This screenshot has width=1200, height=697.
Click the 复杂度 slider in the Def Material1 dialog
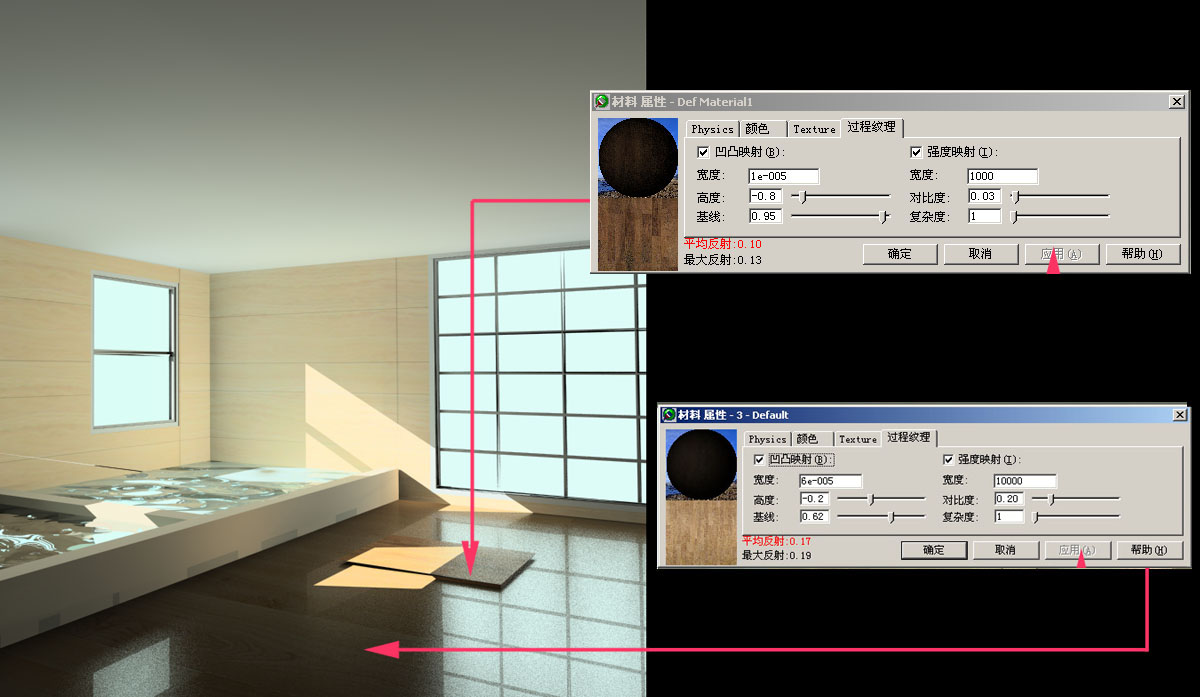tap(1060, 216)
